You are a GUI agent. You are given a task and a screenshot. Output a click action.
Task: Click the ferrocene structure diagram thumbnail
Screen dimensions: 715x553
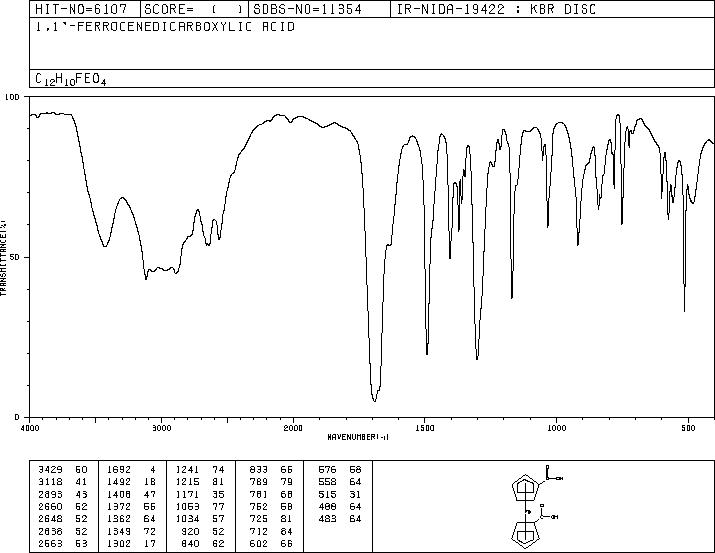[534, 506]
